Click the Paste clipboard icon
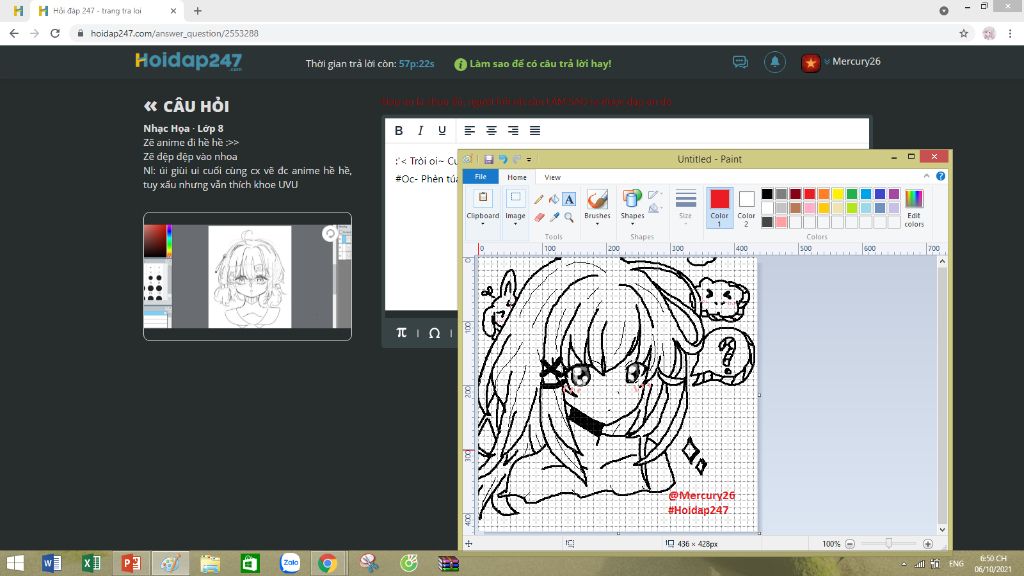The height and width of the screenshot is (576, 1024). [483, 199]
